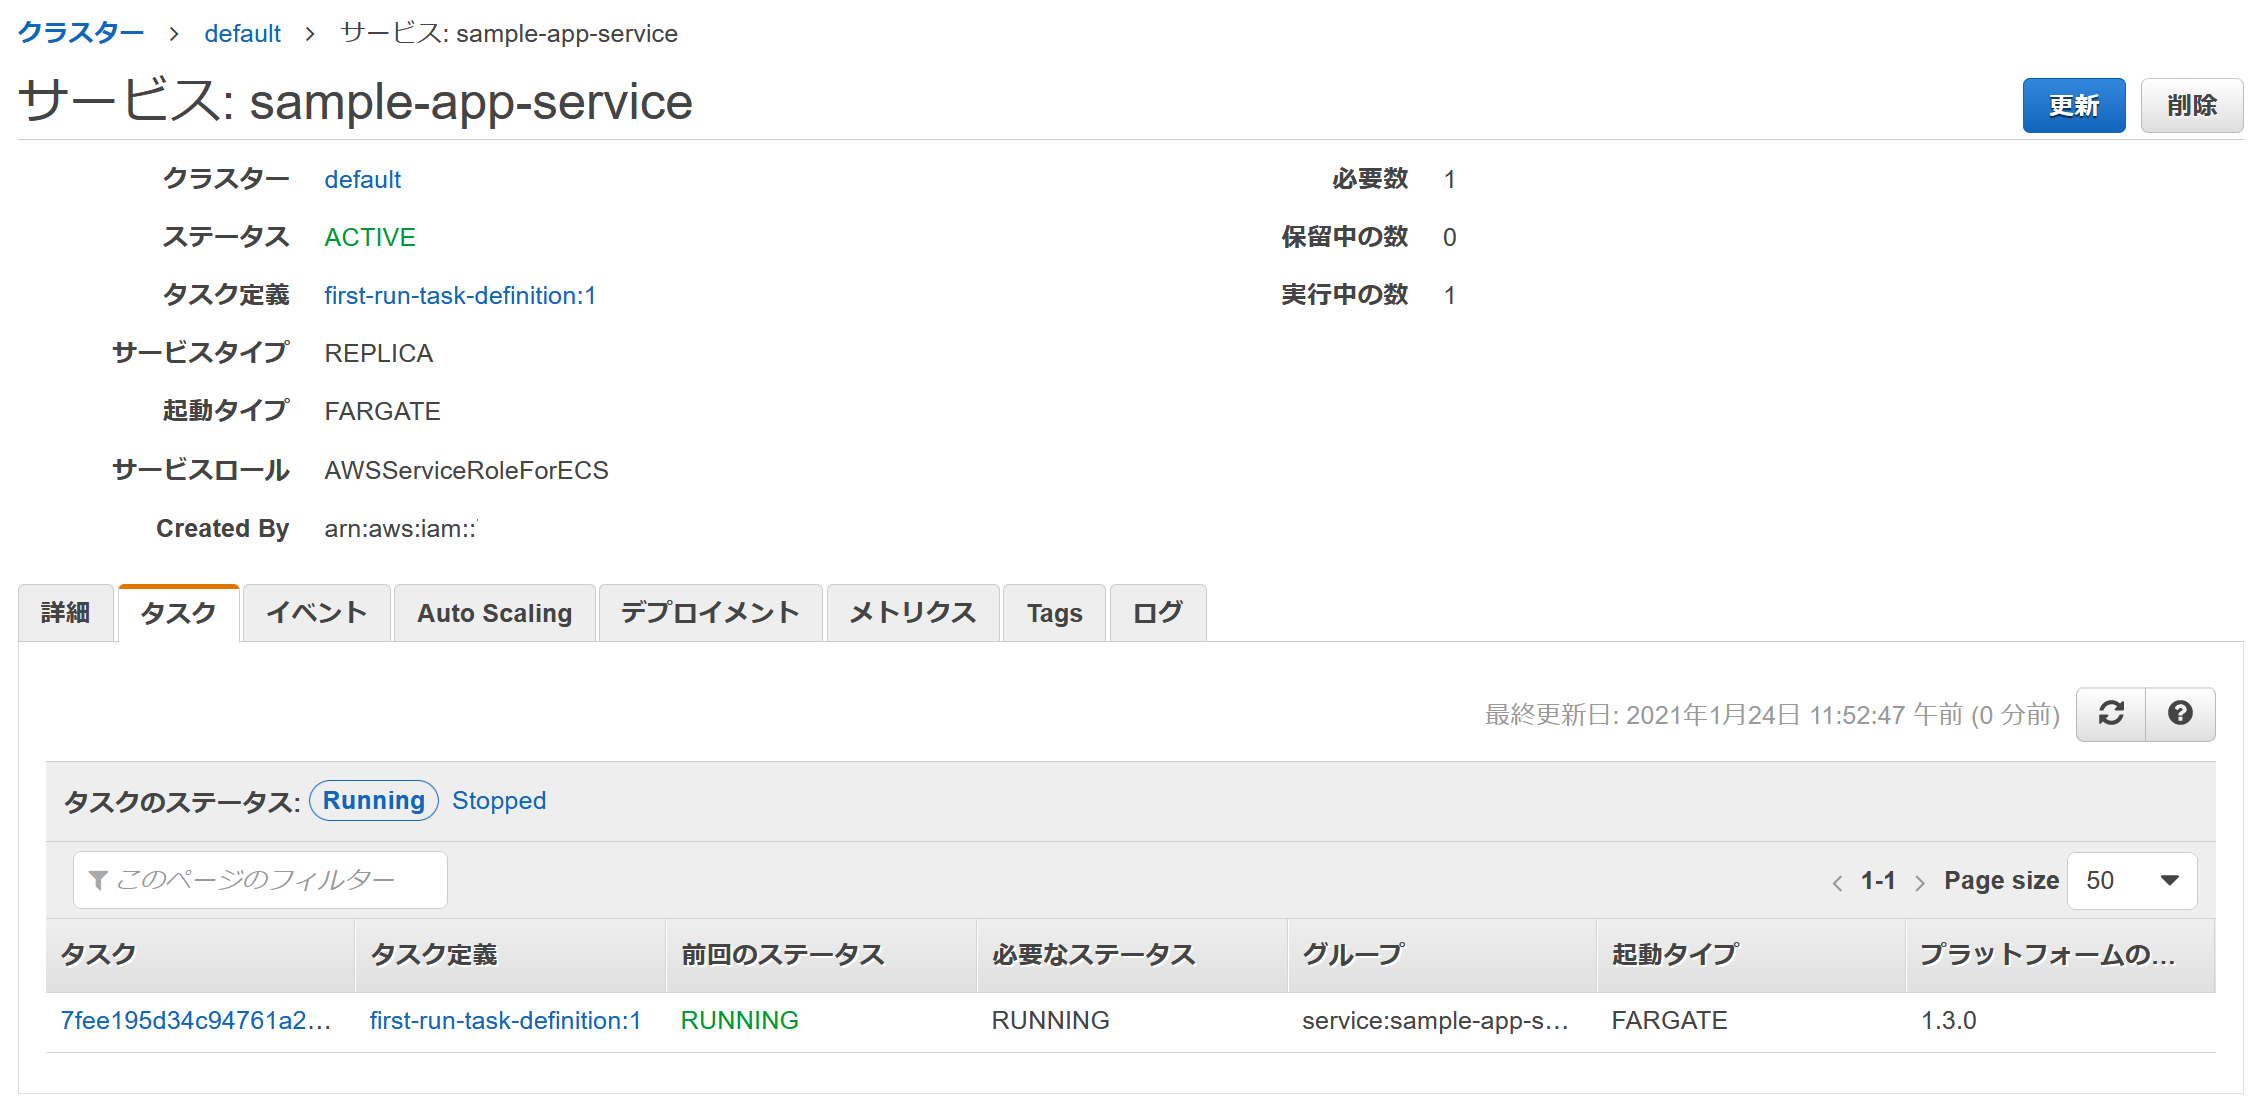Viewport: 2256px width, 1105px height.
Task: Select Stopped task status filter
Action: pyautogui.click(x=499, y=801)
